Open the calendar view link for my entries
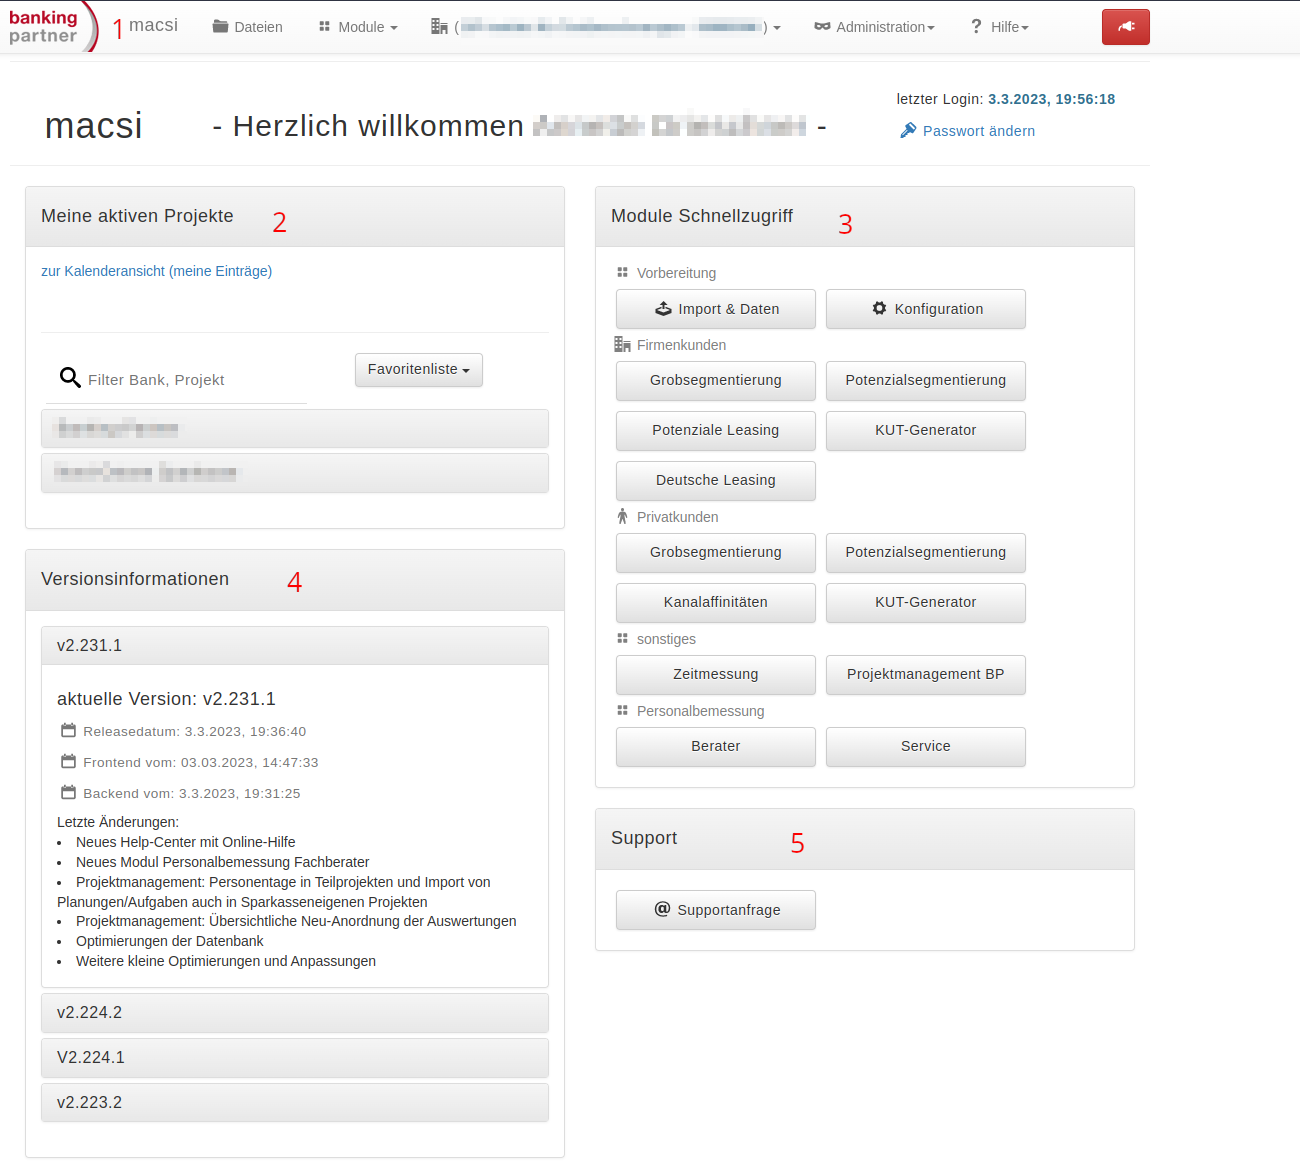Viewport: 1300px width, 1168px height. coord(156,271)
